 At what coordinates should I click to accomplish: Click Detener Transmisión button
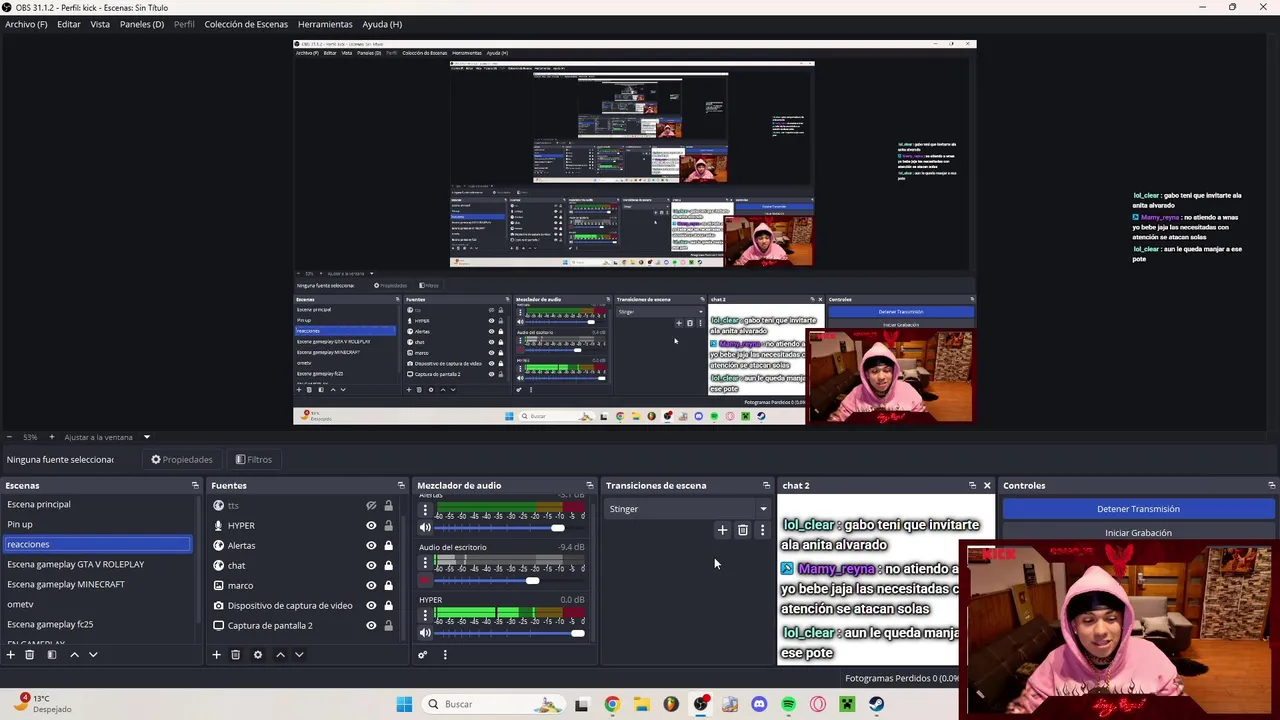coord(1138,509)
